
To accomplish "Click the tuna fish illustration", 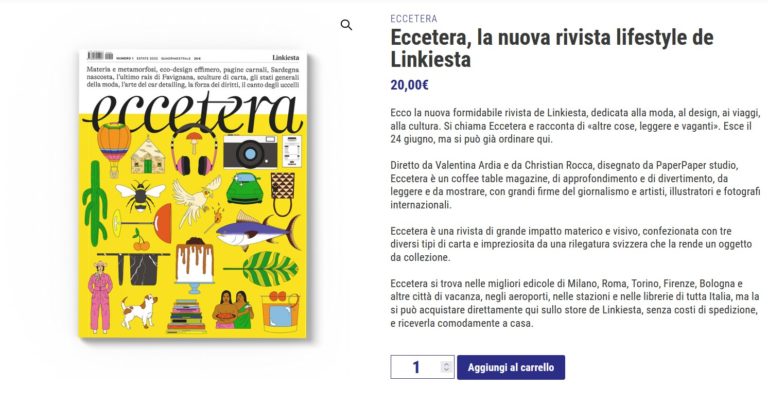I will point(258,231).
